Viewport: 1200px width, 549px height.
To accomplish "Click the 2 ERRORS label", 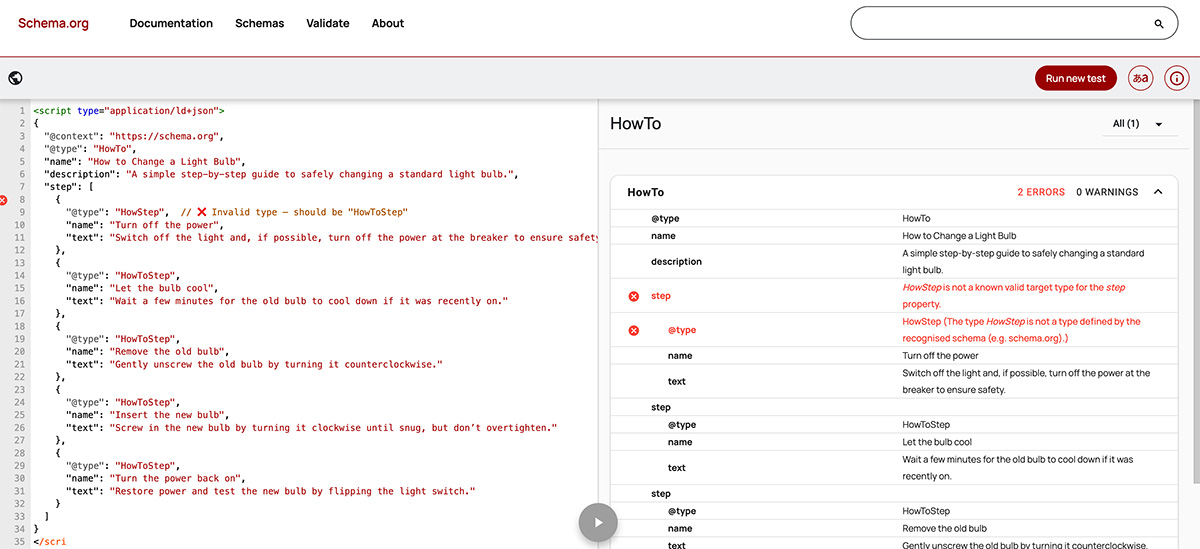I will pyautogui.click(x=1041, y=192).
